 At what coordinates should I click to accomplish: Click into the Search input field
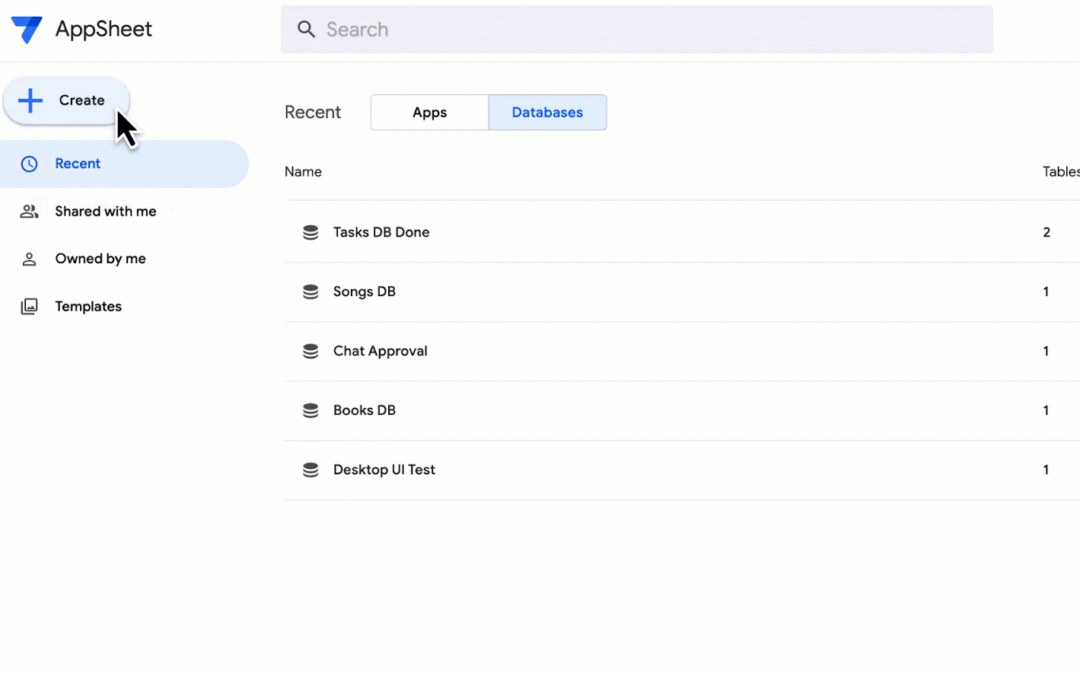click(636, 30)
